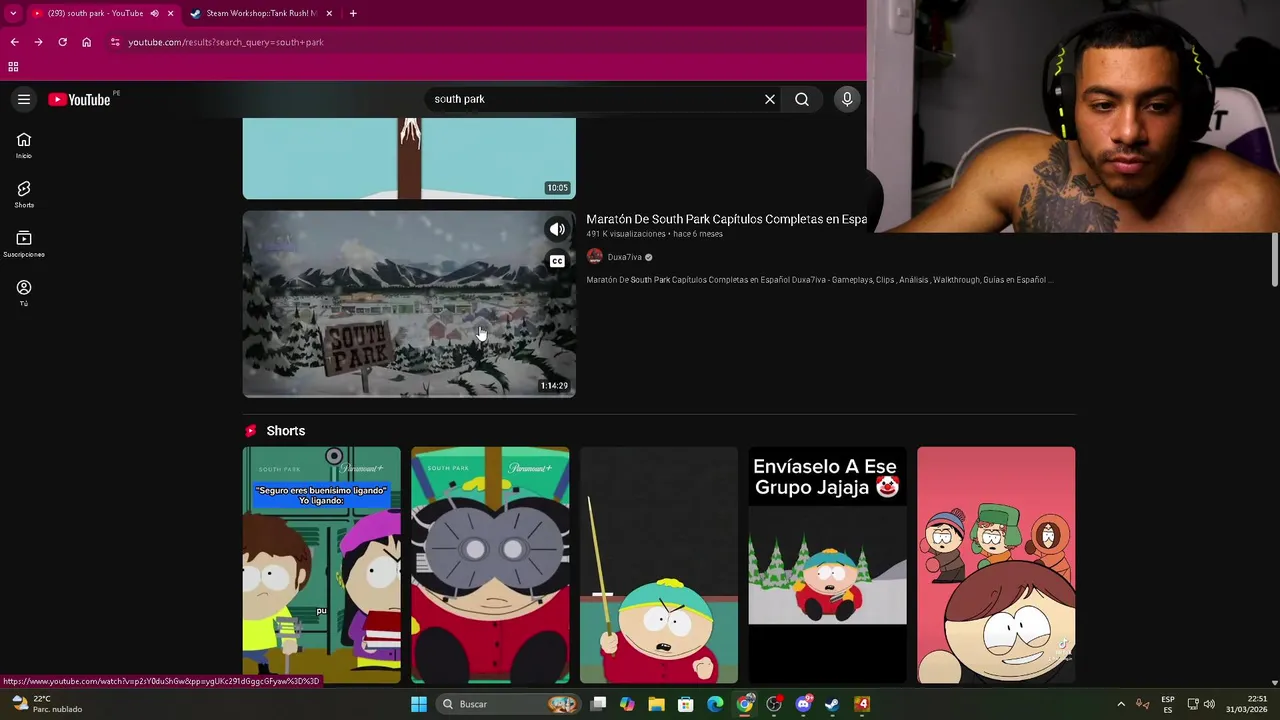
Task: Switch to the Steam Workshop tab
Action: [260, 13]
